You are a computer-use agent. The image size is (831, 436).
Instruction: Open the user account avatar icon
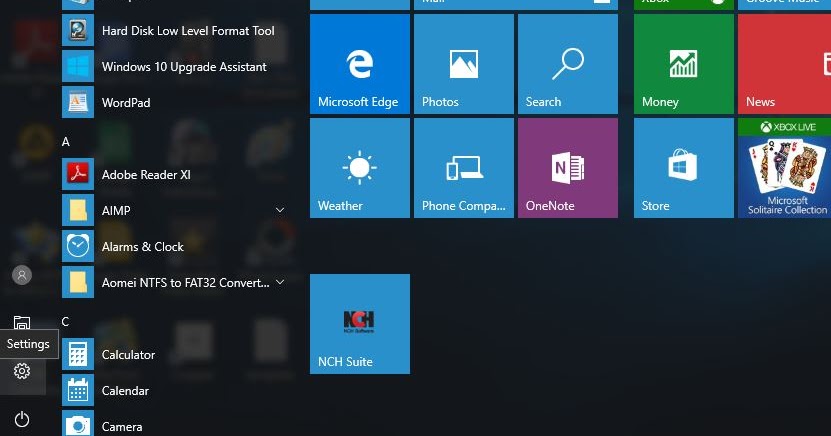22,275
